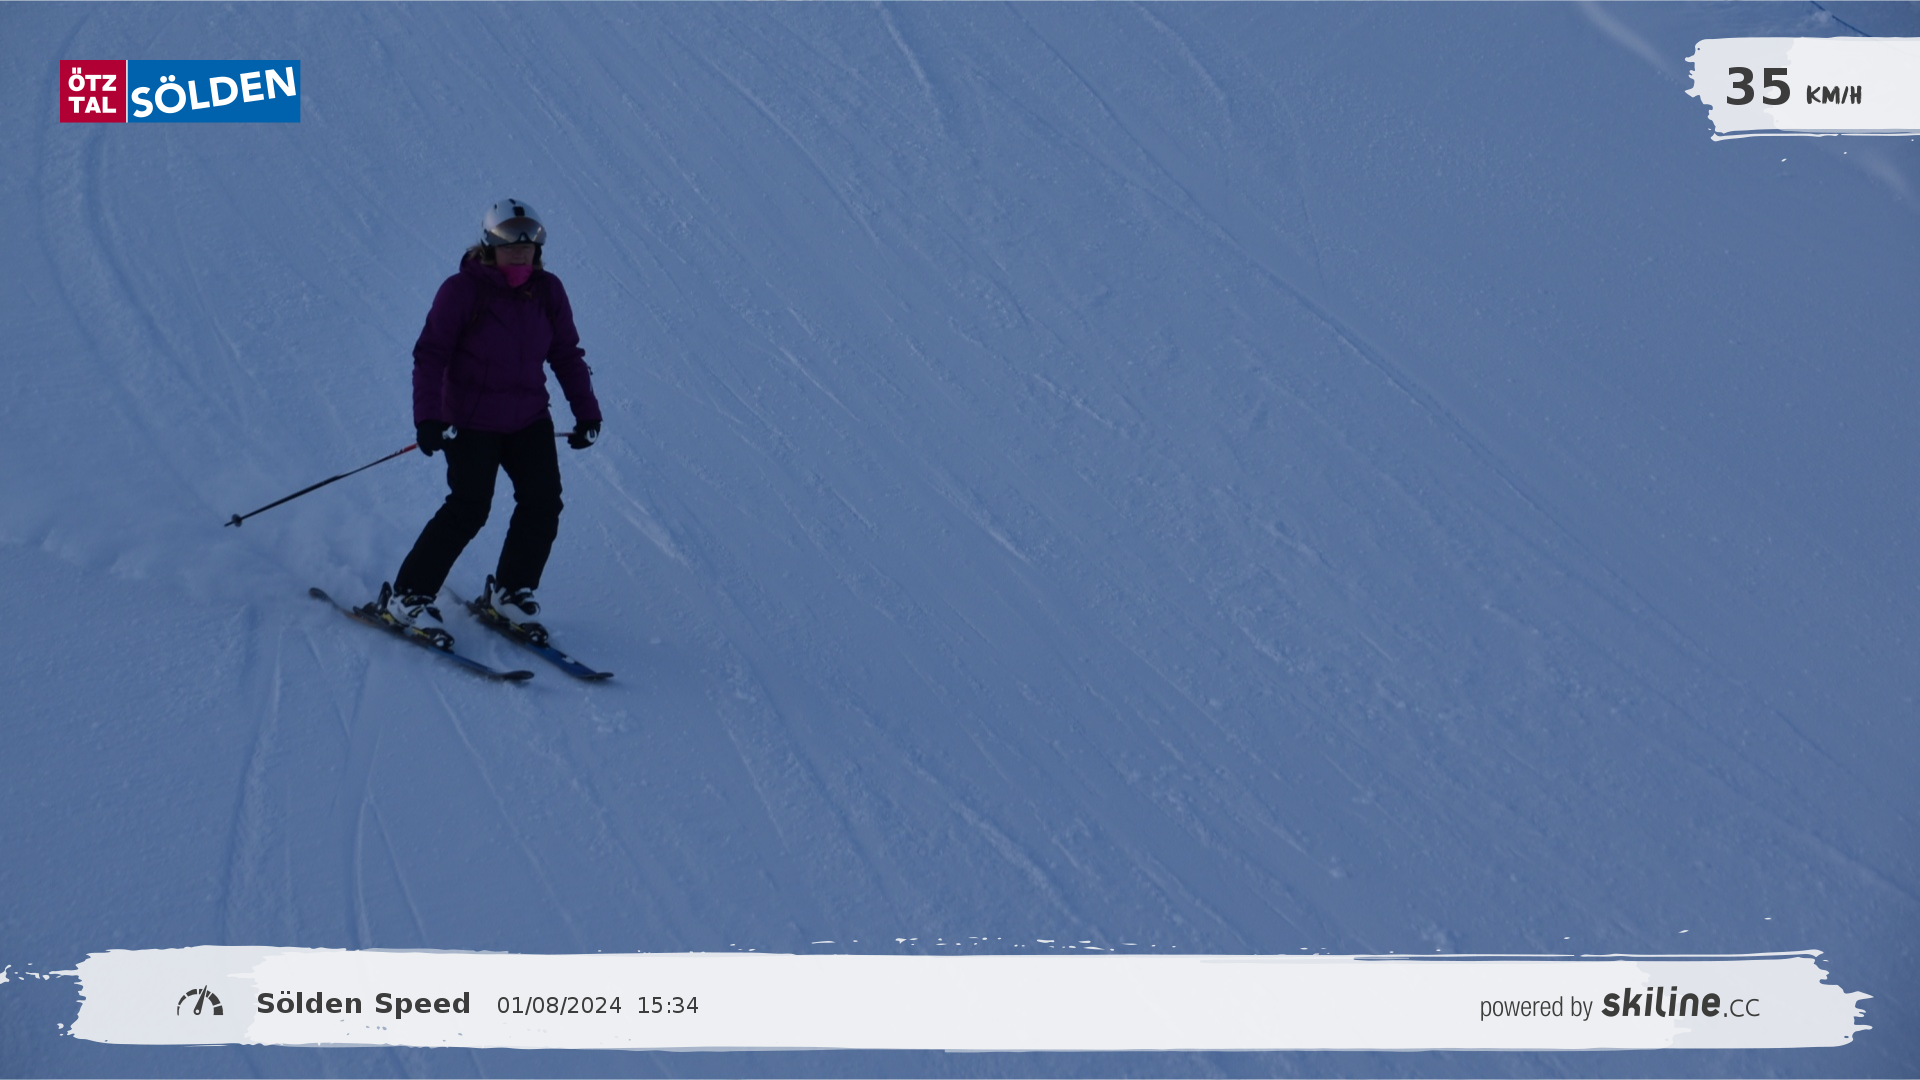Click the speedometer icon in bottom banner
The width and height of the screenshot is (1920, 1080).
click(200, 1002)
